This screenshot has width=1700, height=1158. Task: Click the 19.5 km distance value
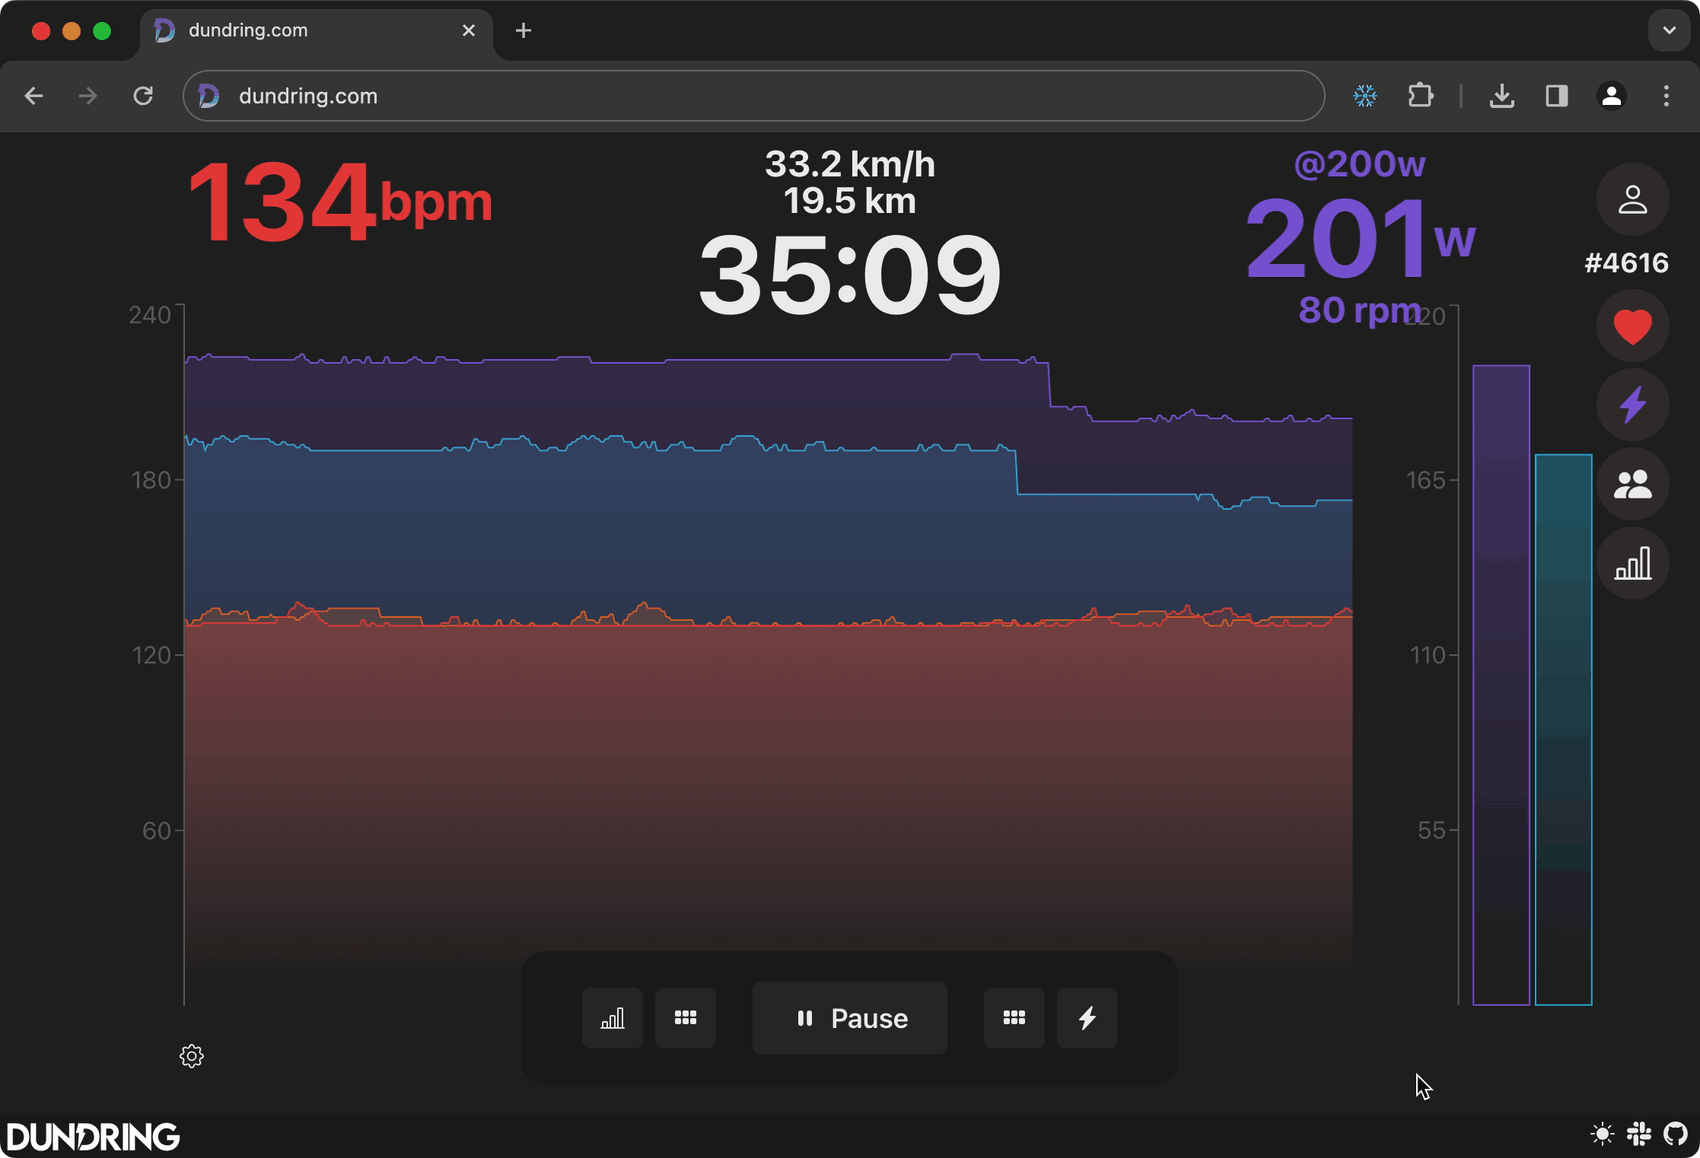(850, 201)
